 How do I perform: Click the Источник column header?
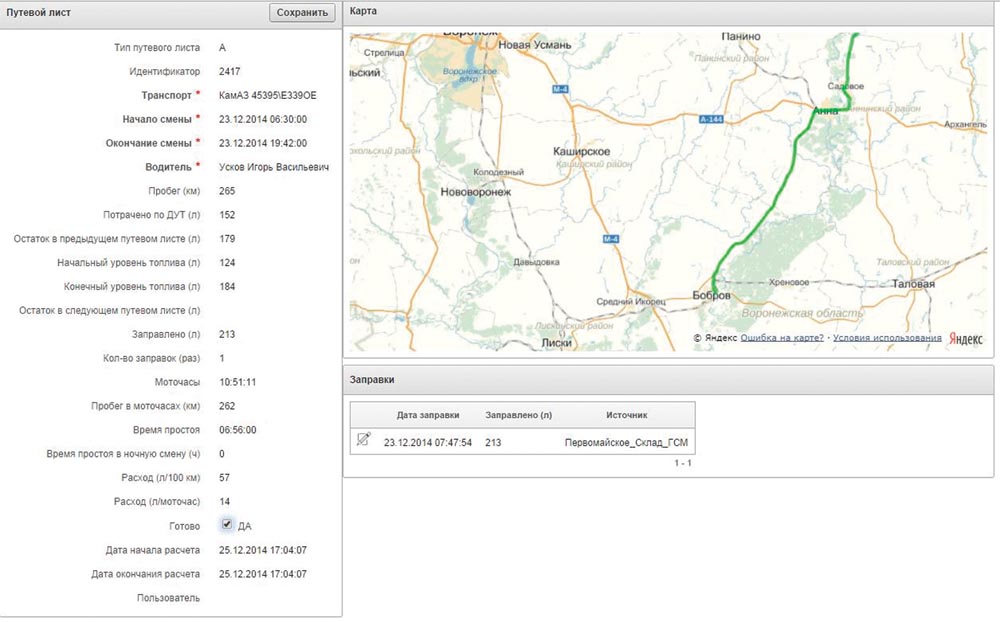pos(626,414)
